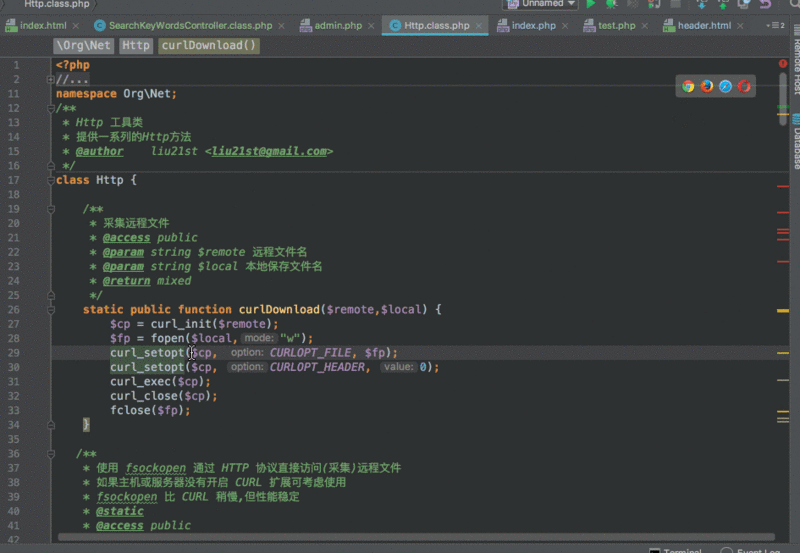Expand the folded comment on line 2
Image resolution: width=800 pixels, height=553 pixels.
pos(51,79)
